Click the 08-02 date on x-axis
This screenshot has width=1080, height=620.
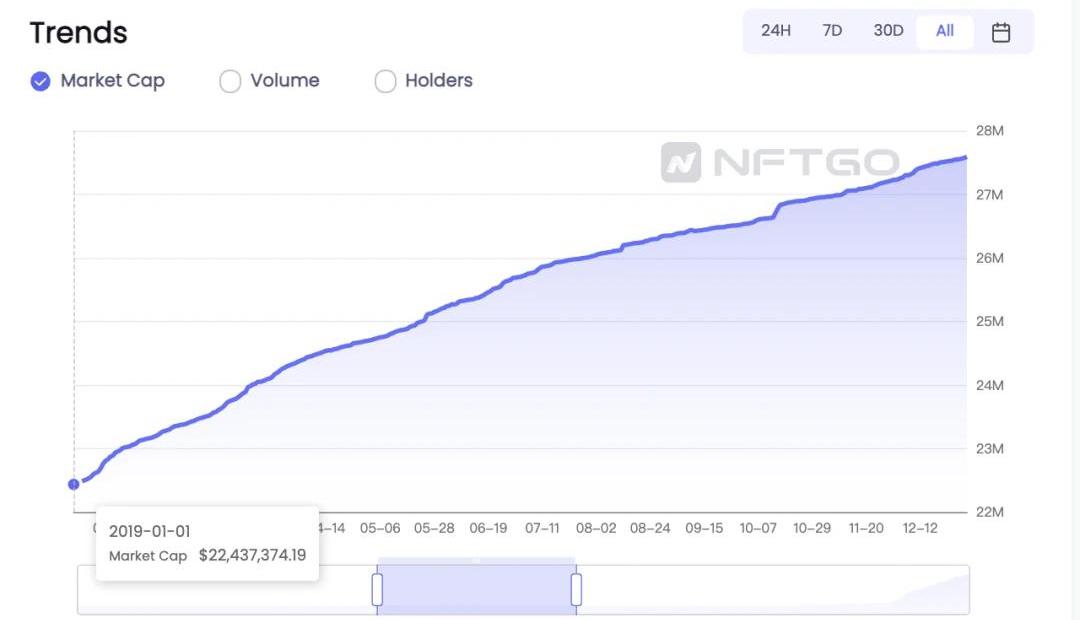596,528
